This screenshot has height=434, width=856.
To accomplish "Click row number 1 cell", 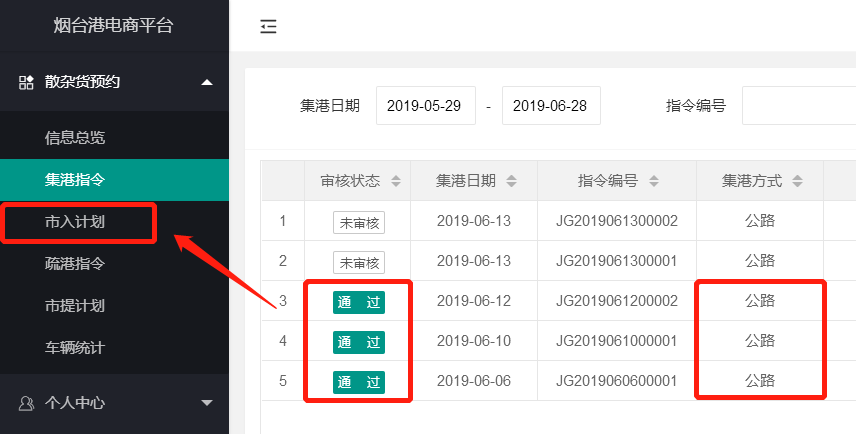I will pyautogui.click(x=283, y=221).
